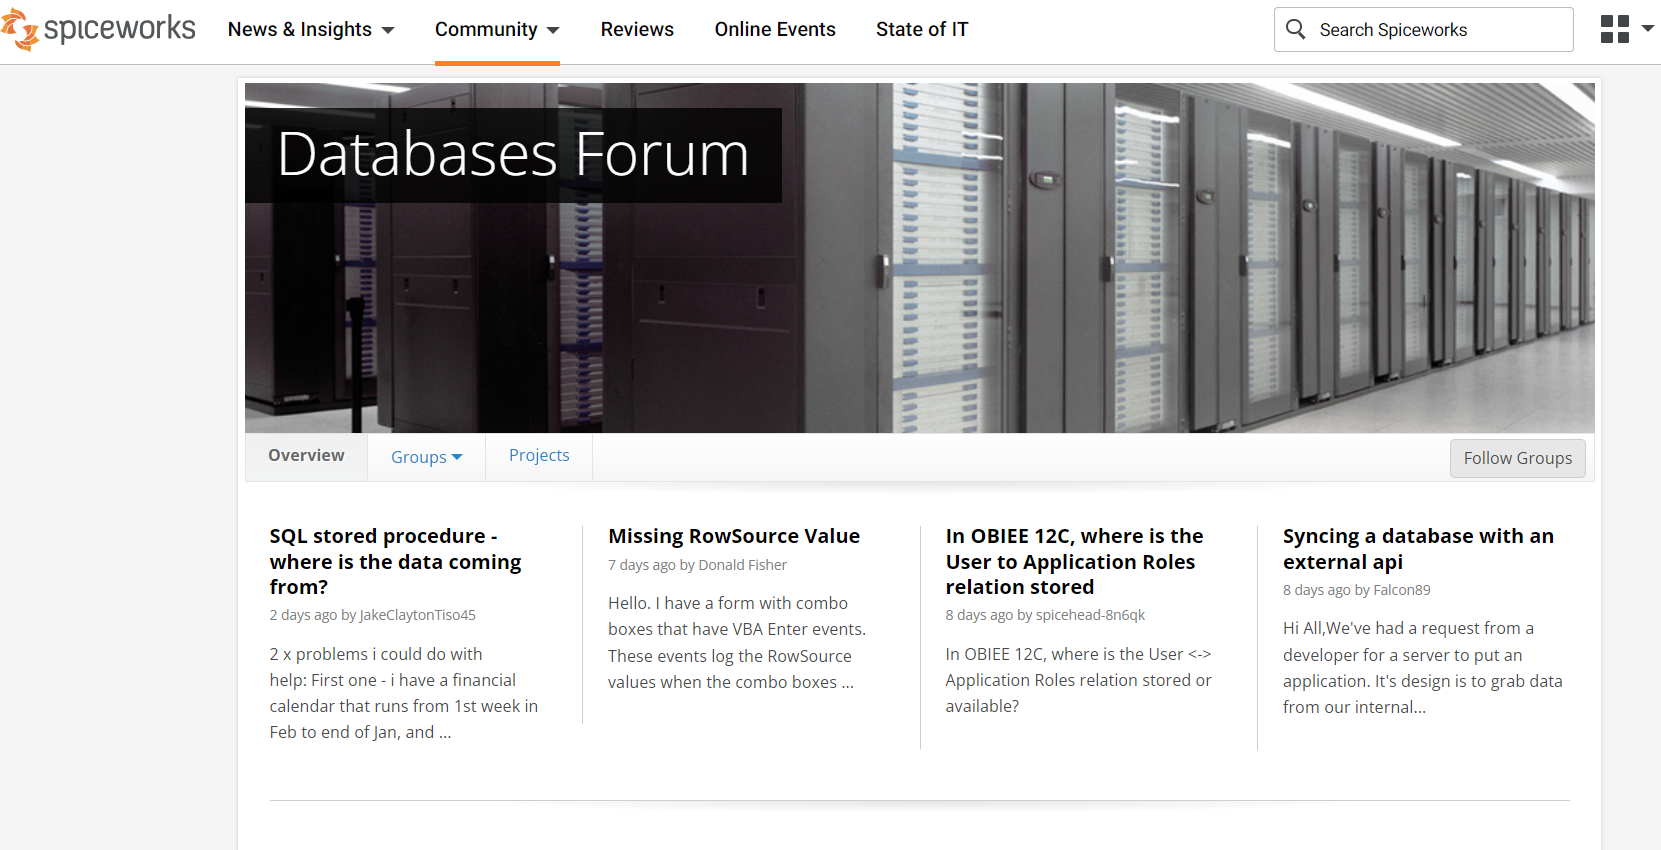Open the Missing RowSource Value post
Image resolution: width=1661 pixels, height=850 pixels.
click(734, 536)
